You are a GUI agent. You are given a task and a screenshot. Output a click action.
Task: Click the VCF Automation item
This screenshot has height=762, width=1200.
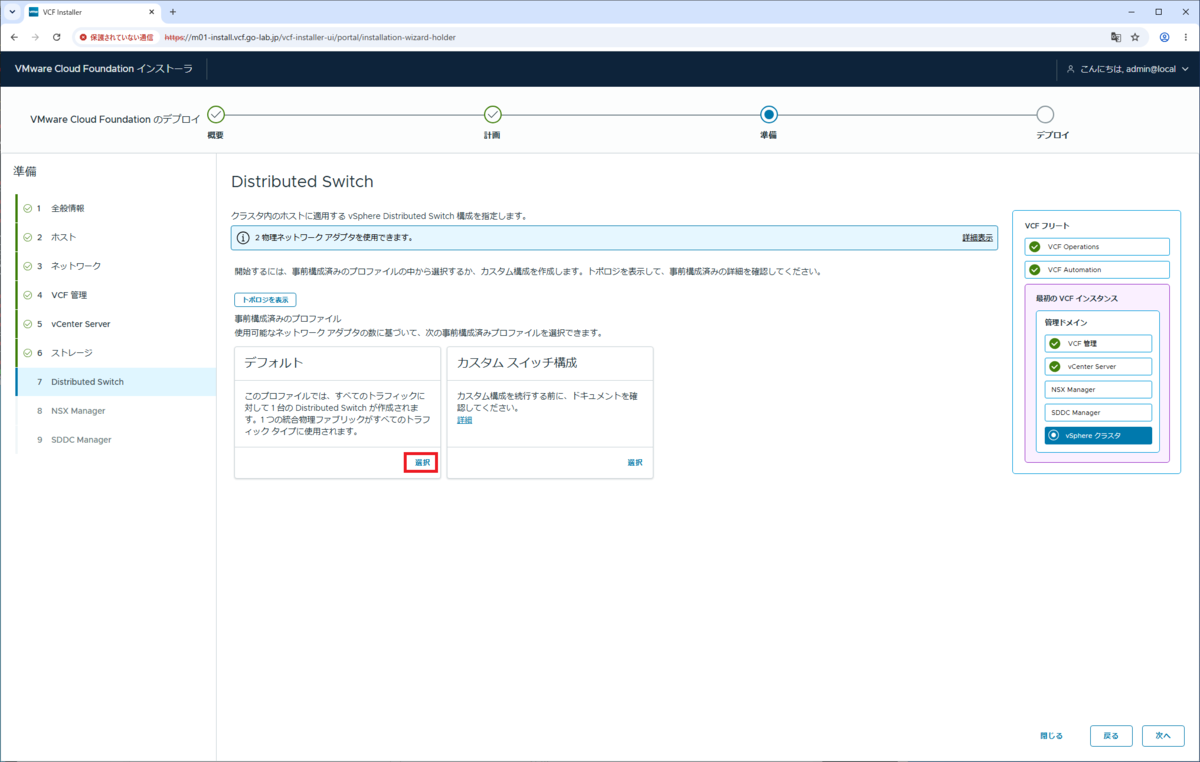1097,270
